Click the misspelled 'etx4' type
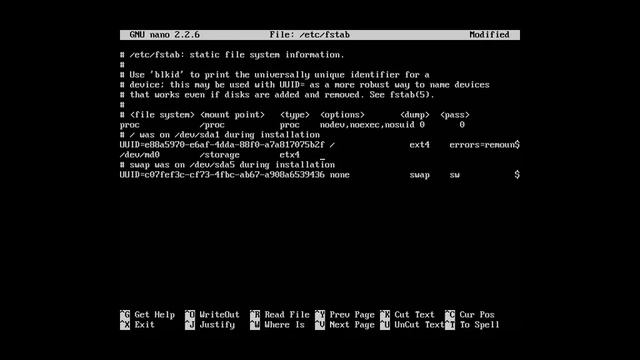This screenshot has width=640, height=360. pos(290,155)
